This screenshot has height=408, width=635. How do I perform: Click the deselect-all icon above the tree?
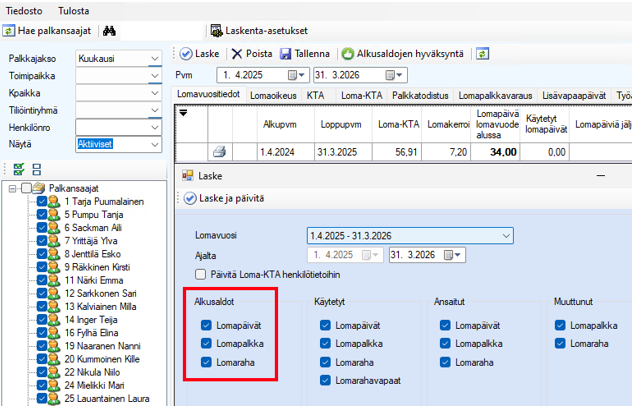(x=37, y=169)
